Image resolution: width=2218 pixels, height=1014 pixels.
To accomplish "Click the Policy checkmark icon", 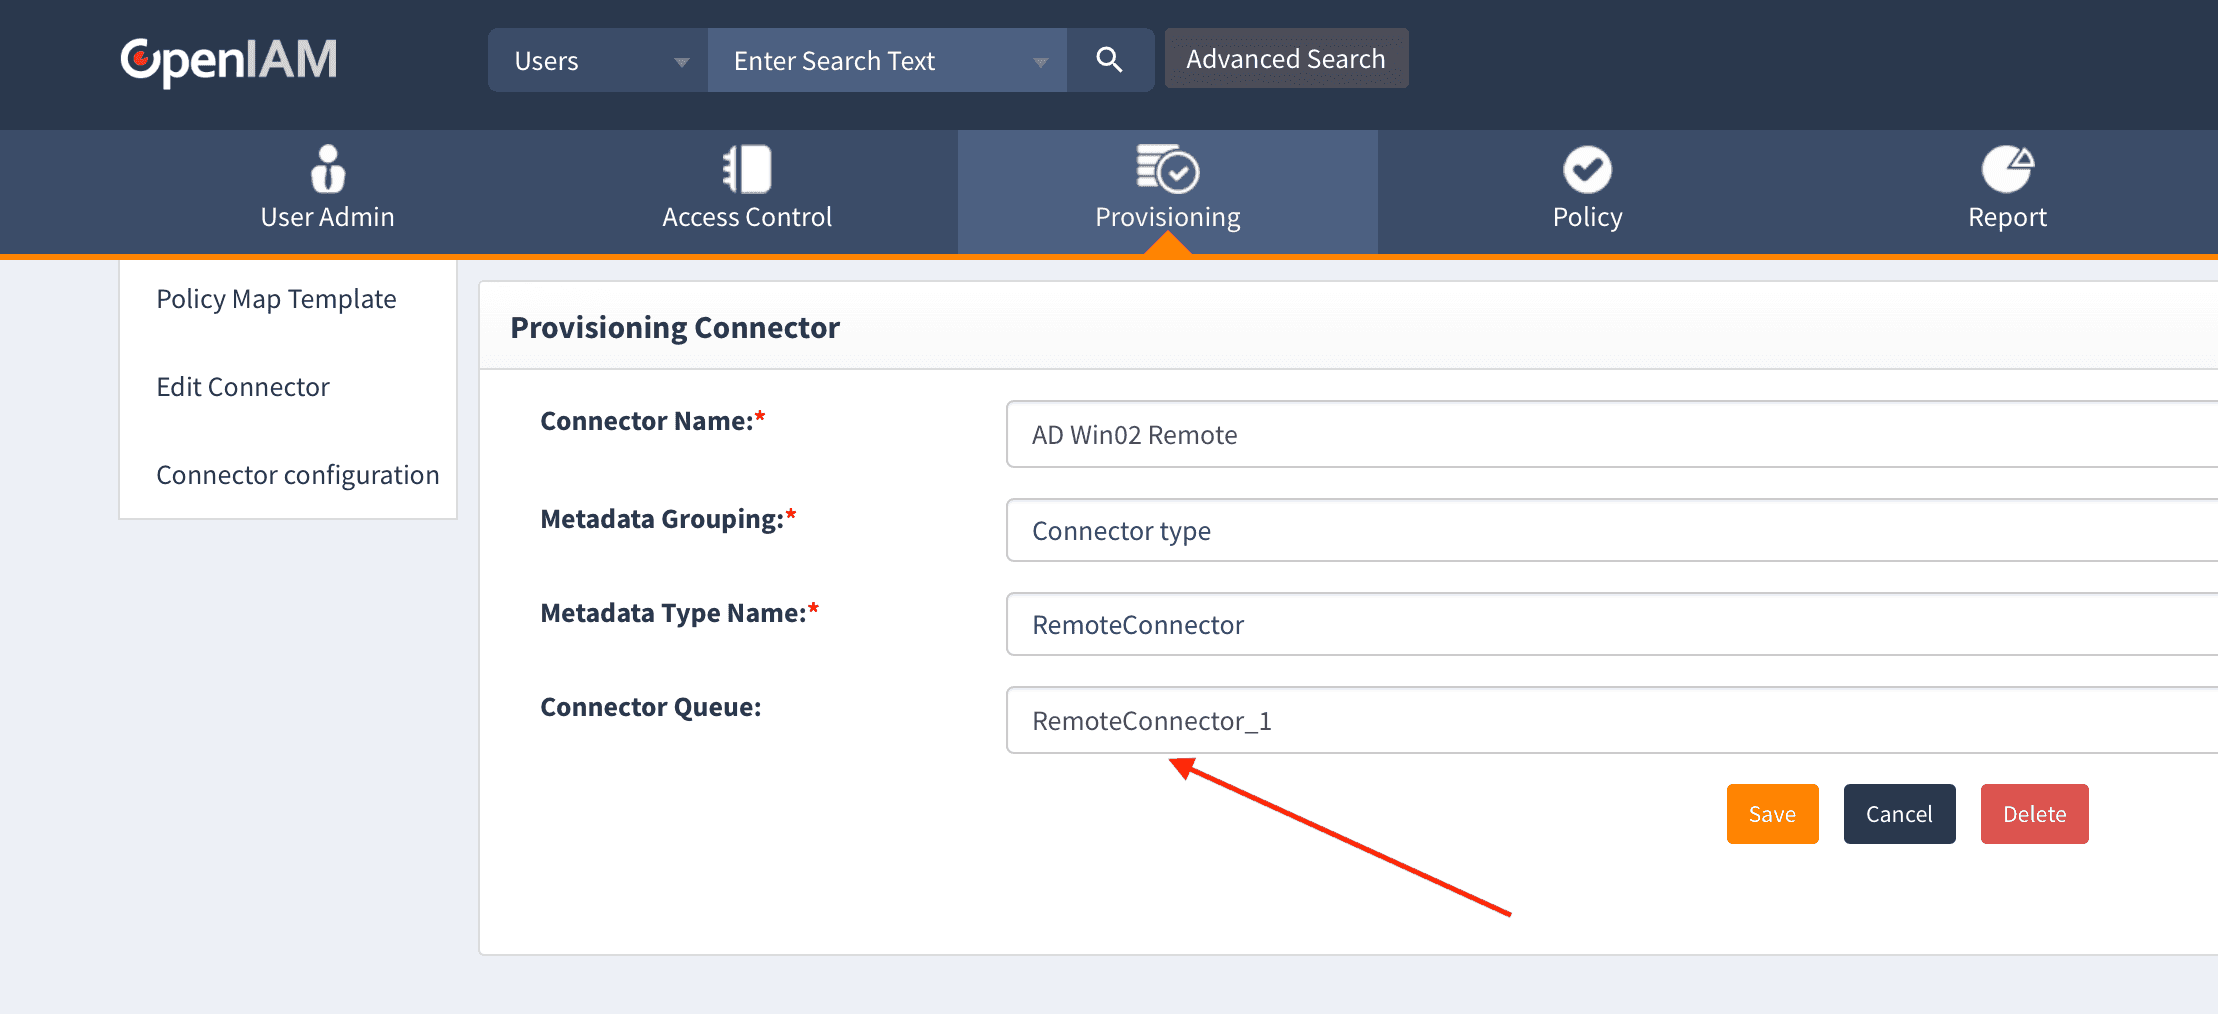I will [x=1587, y=169].
